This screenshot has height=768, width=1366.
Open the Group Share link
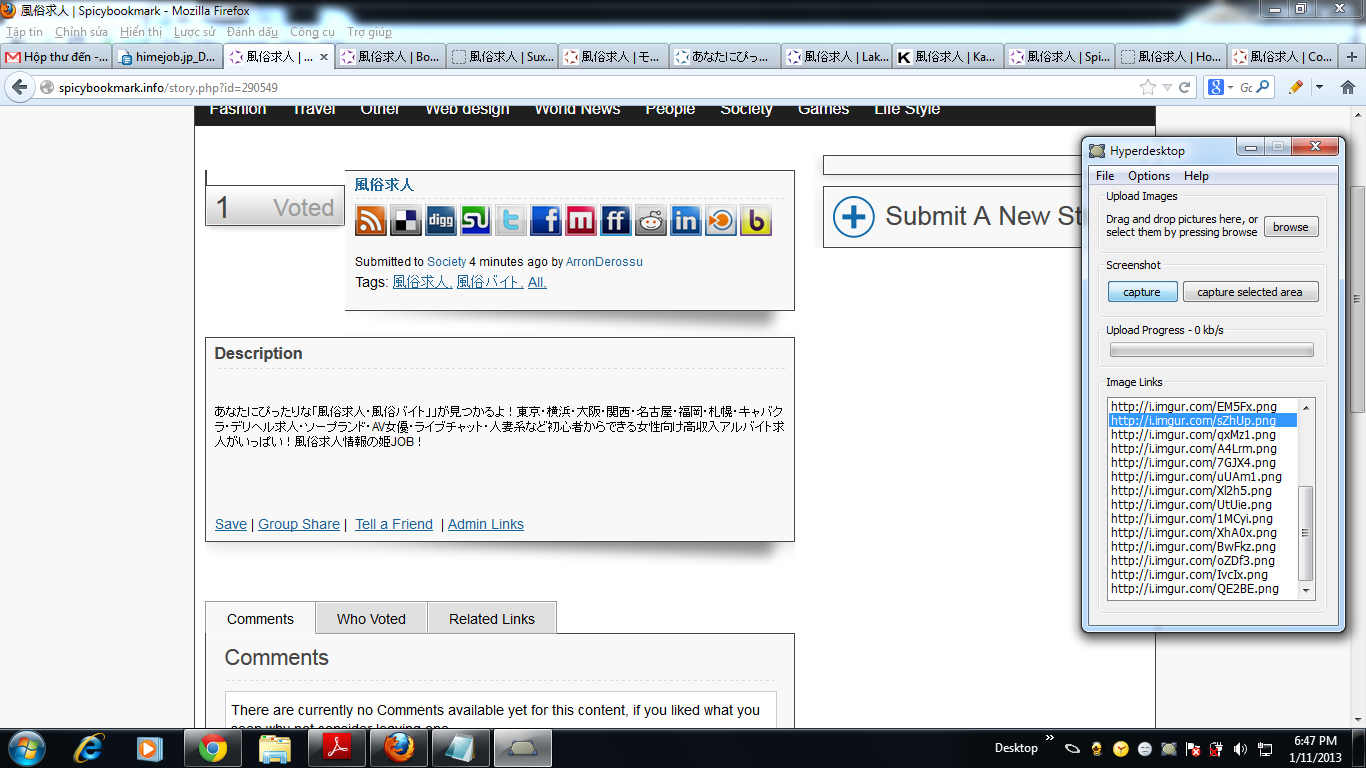point(299,524)
